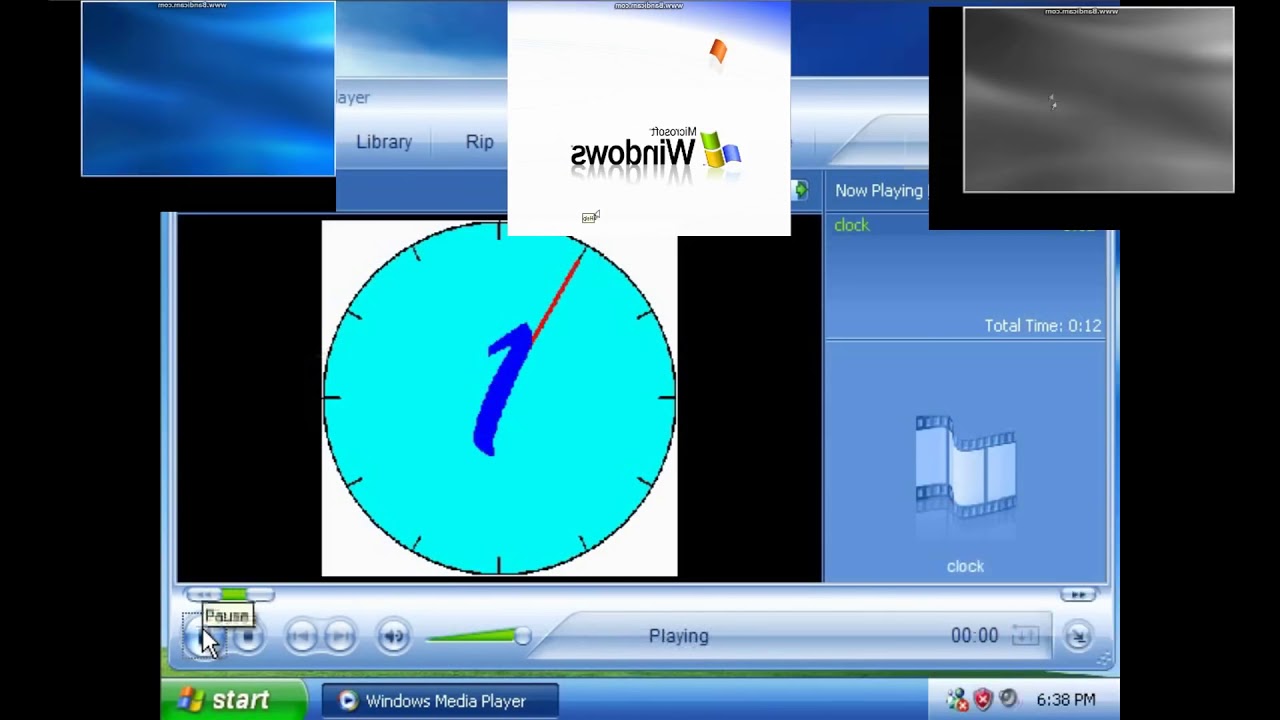Click the greyscale video overlay thumbnail
The height and width of the screenshot is (720, 1280).
click(1099, 100)
